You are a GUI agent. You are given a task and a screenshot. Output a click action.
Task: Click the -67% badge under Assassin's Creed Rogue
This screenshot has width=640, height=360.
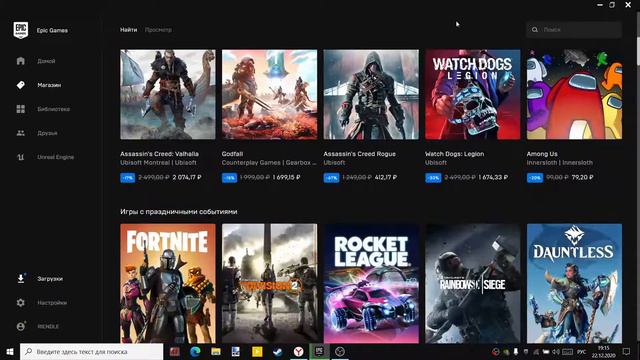[331, 178]
